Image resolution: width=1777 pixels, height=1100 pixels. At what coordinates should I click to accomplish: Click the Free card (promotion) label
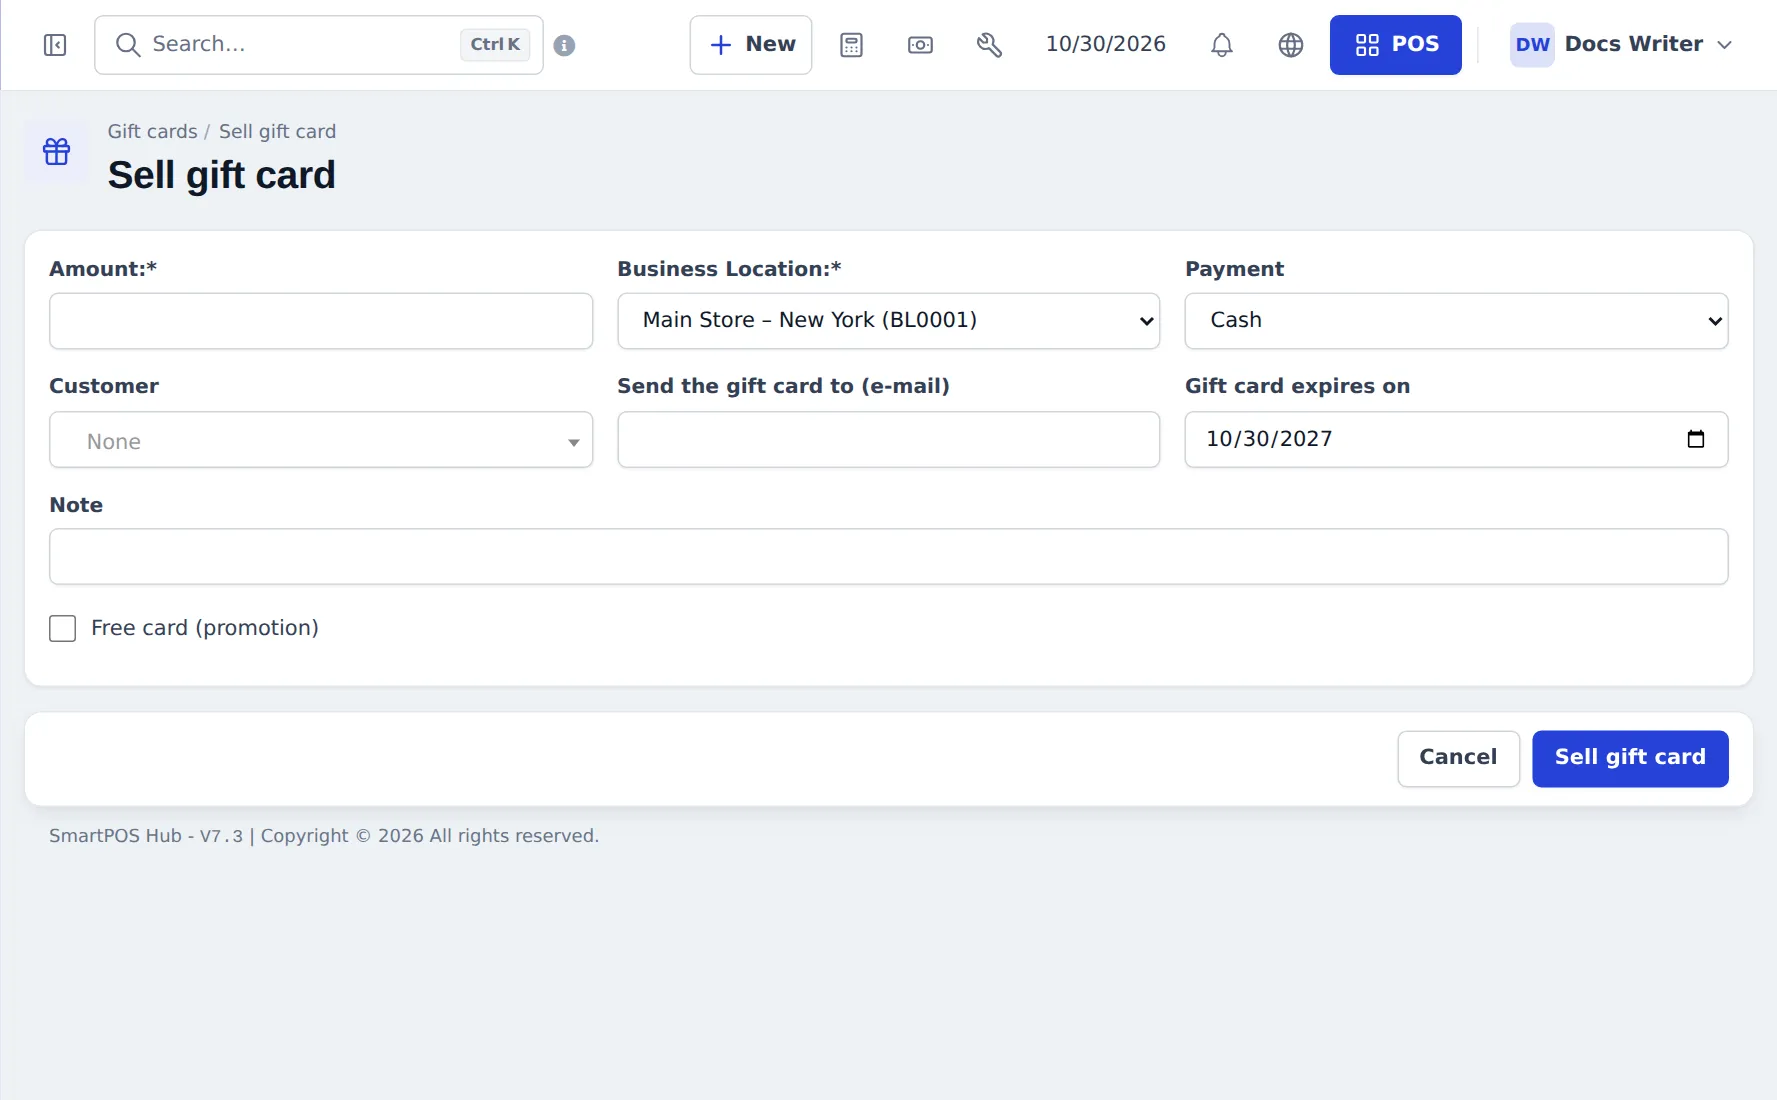click(205, 628)
